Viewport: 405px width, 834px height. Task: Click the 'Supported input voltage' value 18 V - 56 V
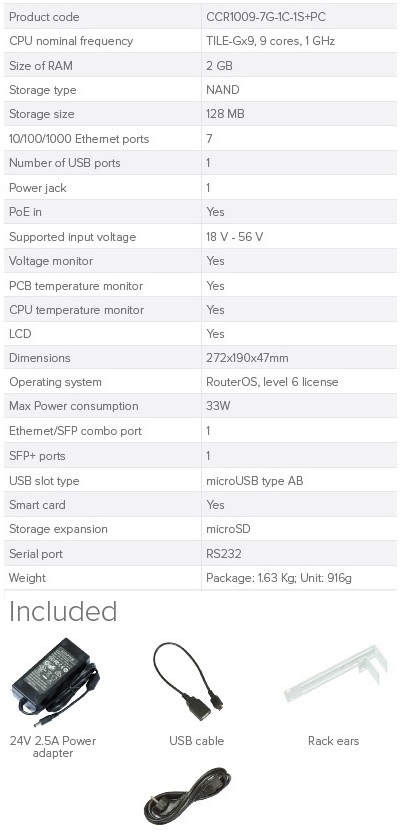(x=235, y=237)
